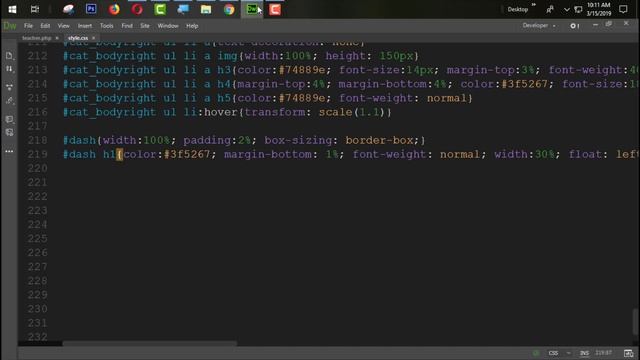640x360 pixels.
Task: Click the Preview in browser status icon
Action: click(x=629, y=353)
